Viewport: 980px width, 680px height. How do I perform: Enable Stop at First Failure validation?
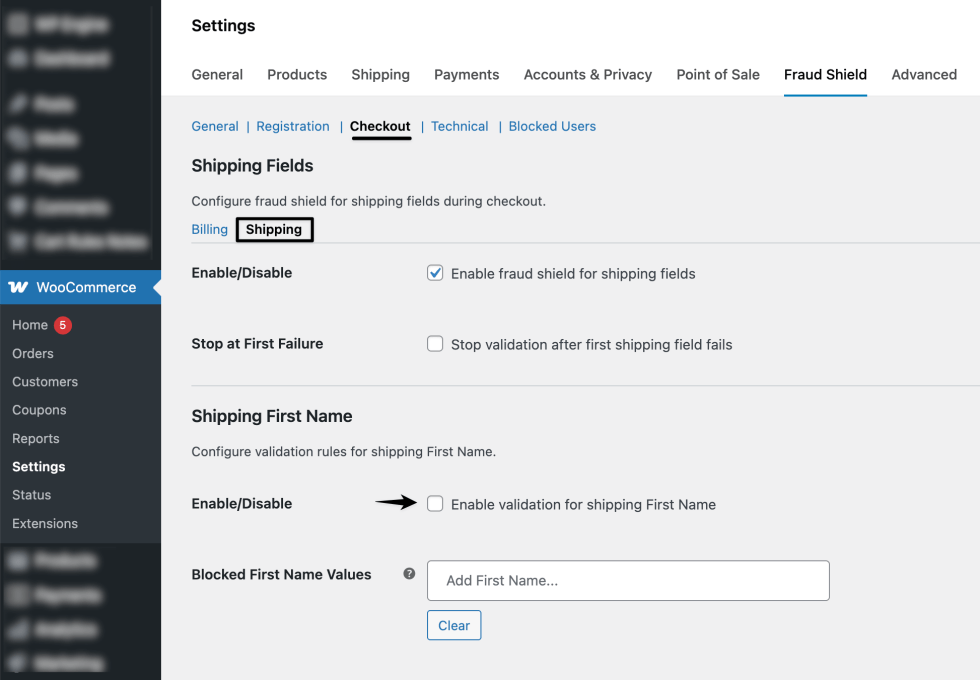[x=435, y=343]
